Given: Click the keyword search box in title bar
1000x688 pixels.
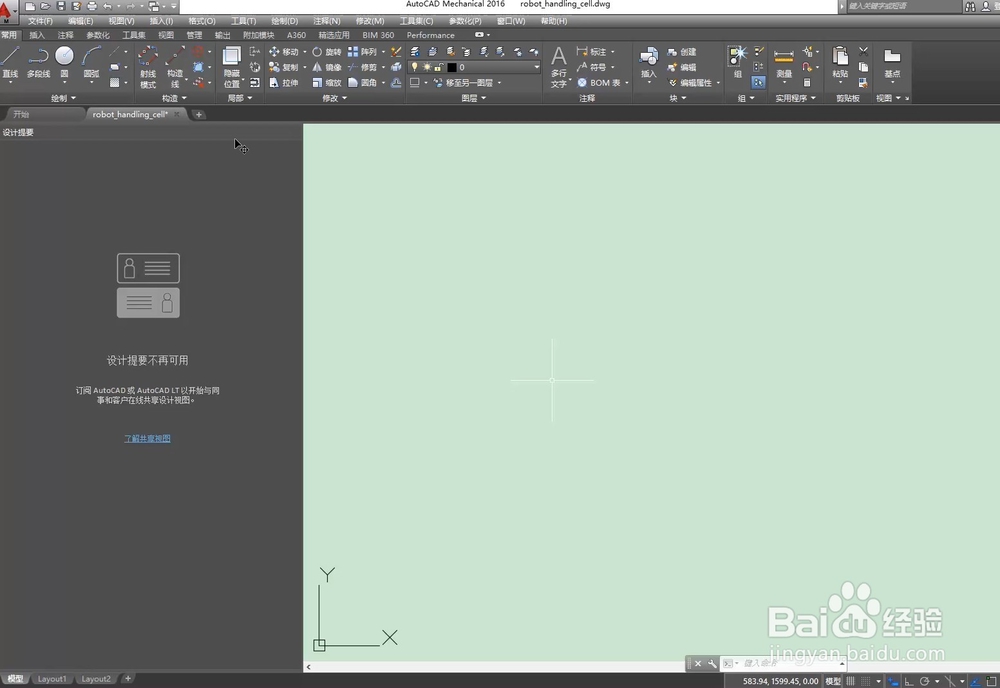Looking at the screenshot, I should coord(903,6).
